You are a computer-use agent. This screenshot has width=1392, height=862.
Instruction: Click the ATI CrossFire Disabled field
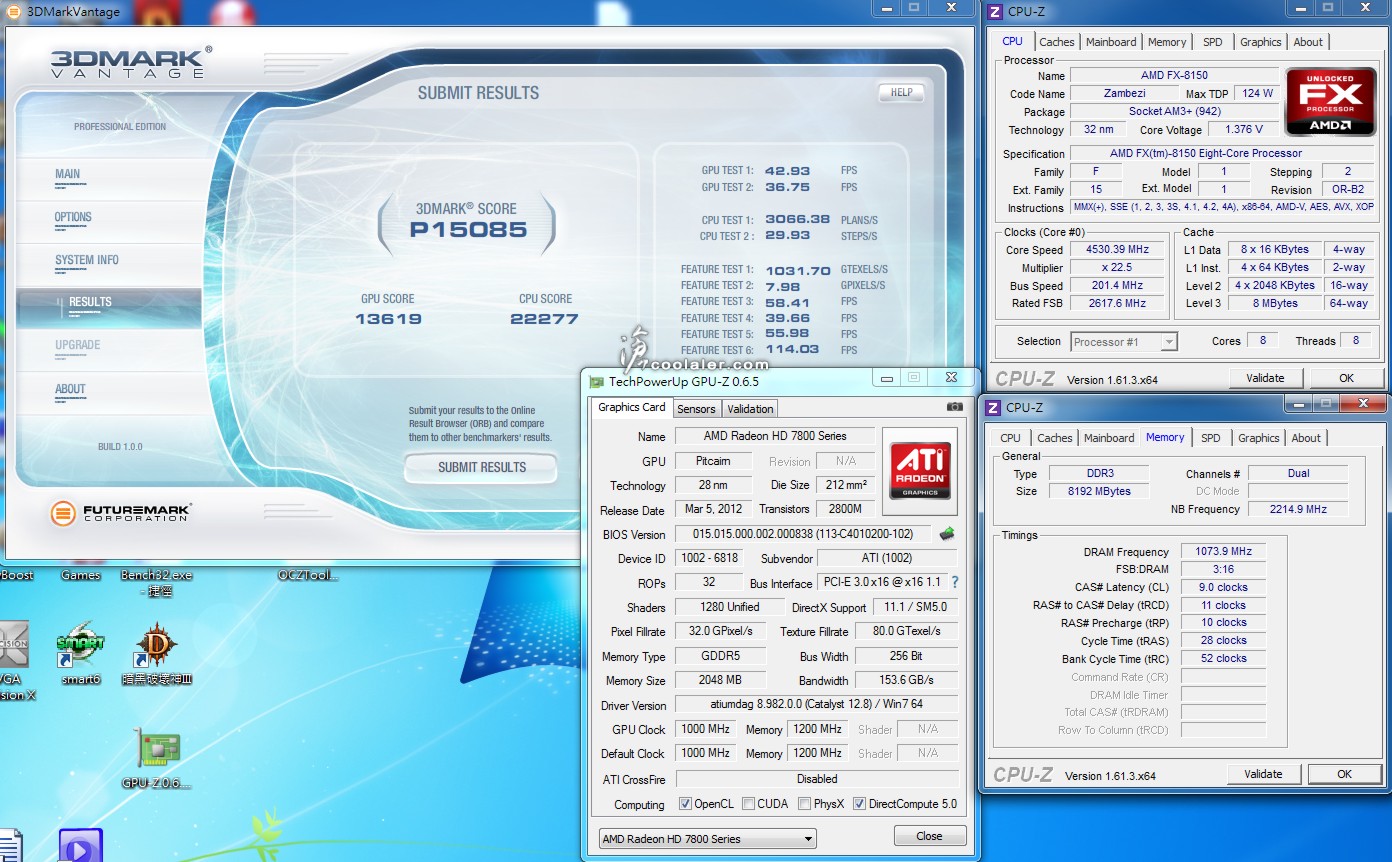(817, 779)
